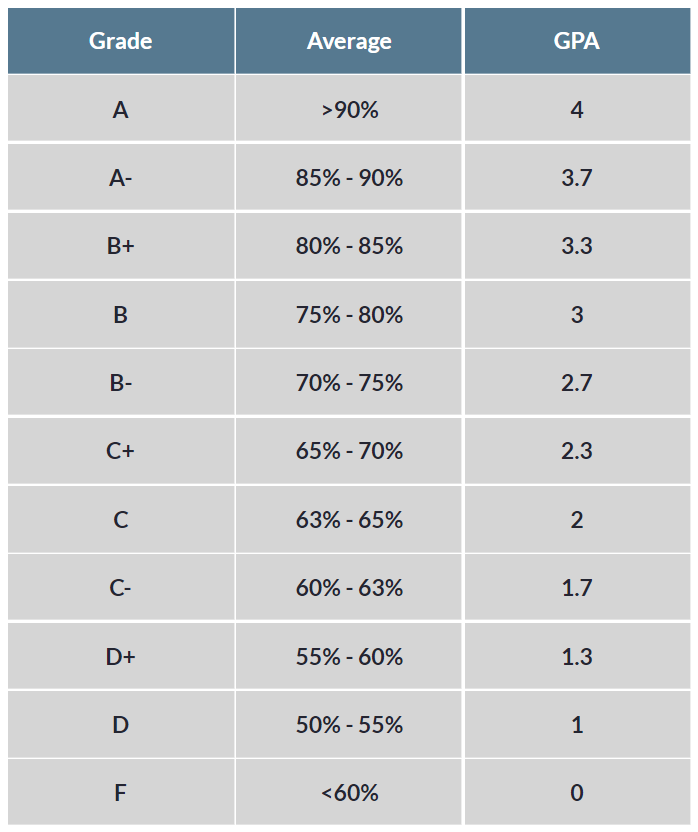This screenshot has width=698, height=832.
Task: Click the >90% average cell
Action: click(x=349, y=110)
